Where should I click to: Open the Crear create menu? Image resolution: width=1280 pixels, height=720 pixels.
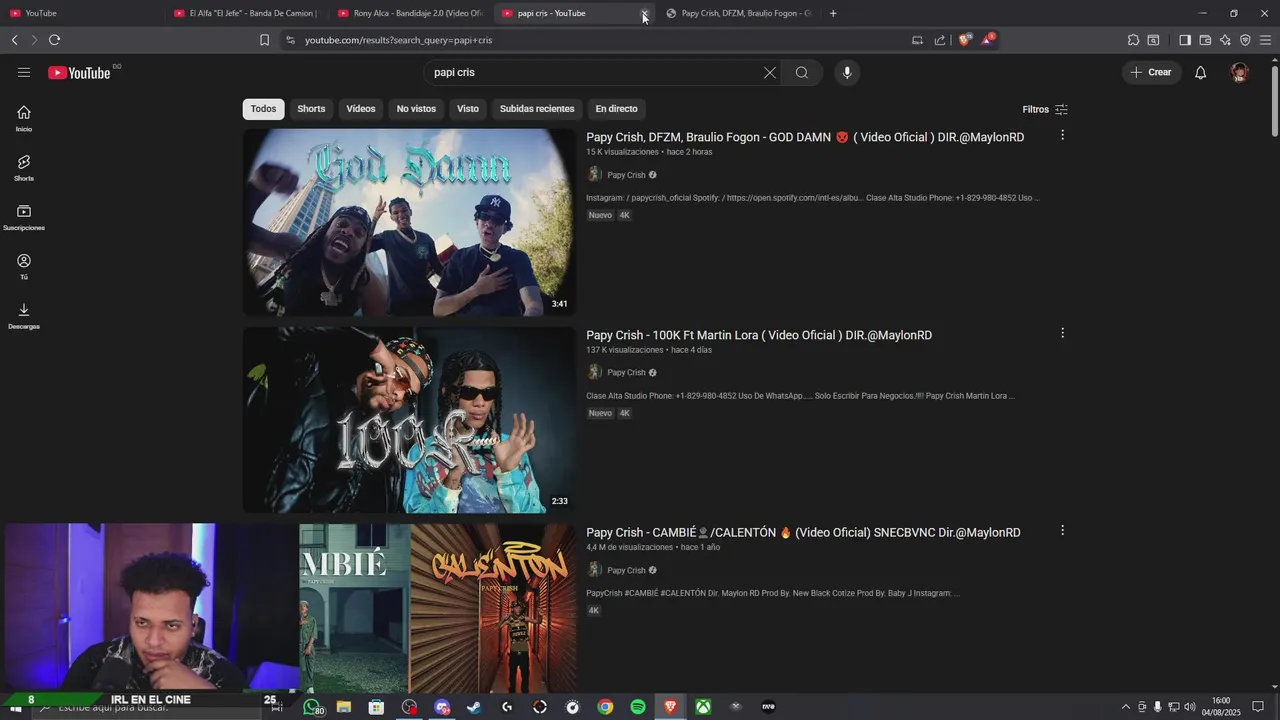pyautogui.click(x=1152, y=73)
